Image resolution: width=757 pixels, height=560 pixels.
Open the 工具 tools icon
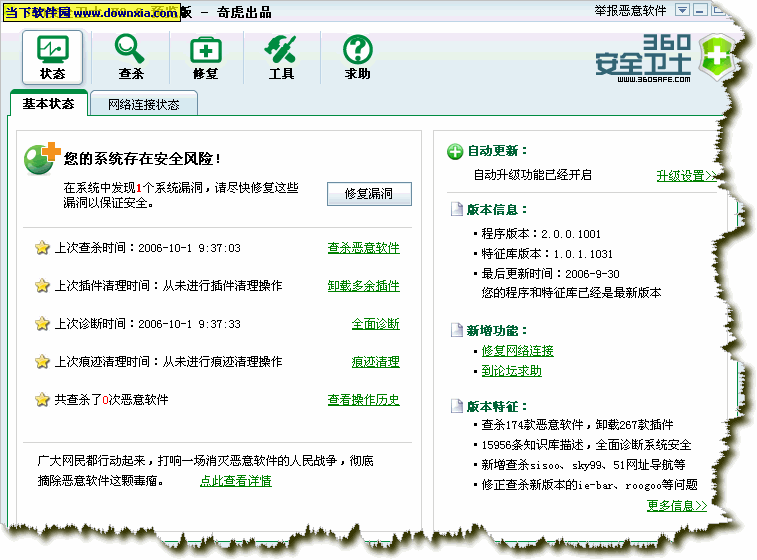coord(281,57)
